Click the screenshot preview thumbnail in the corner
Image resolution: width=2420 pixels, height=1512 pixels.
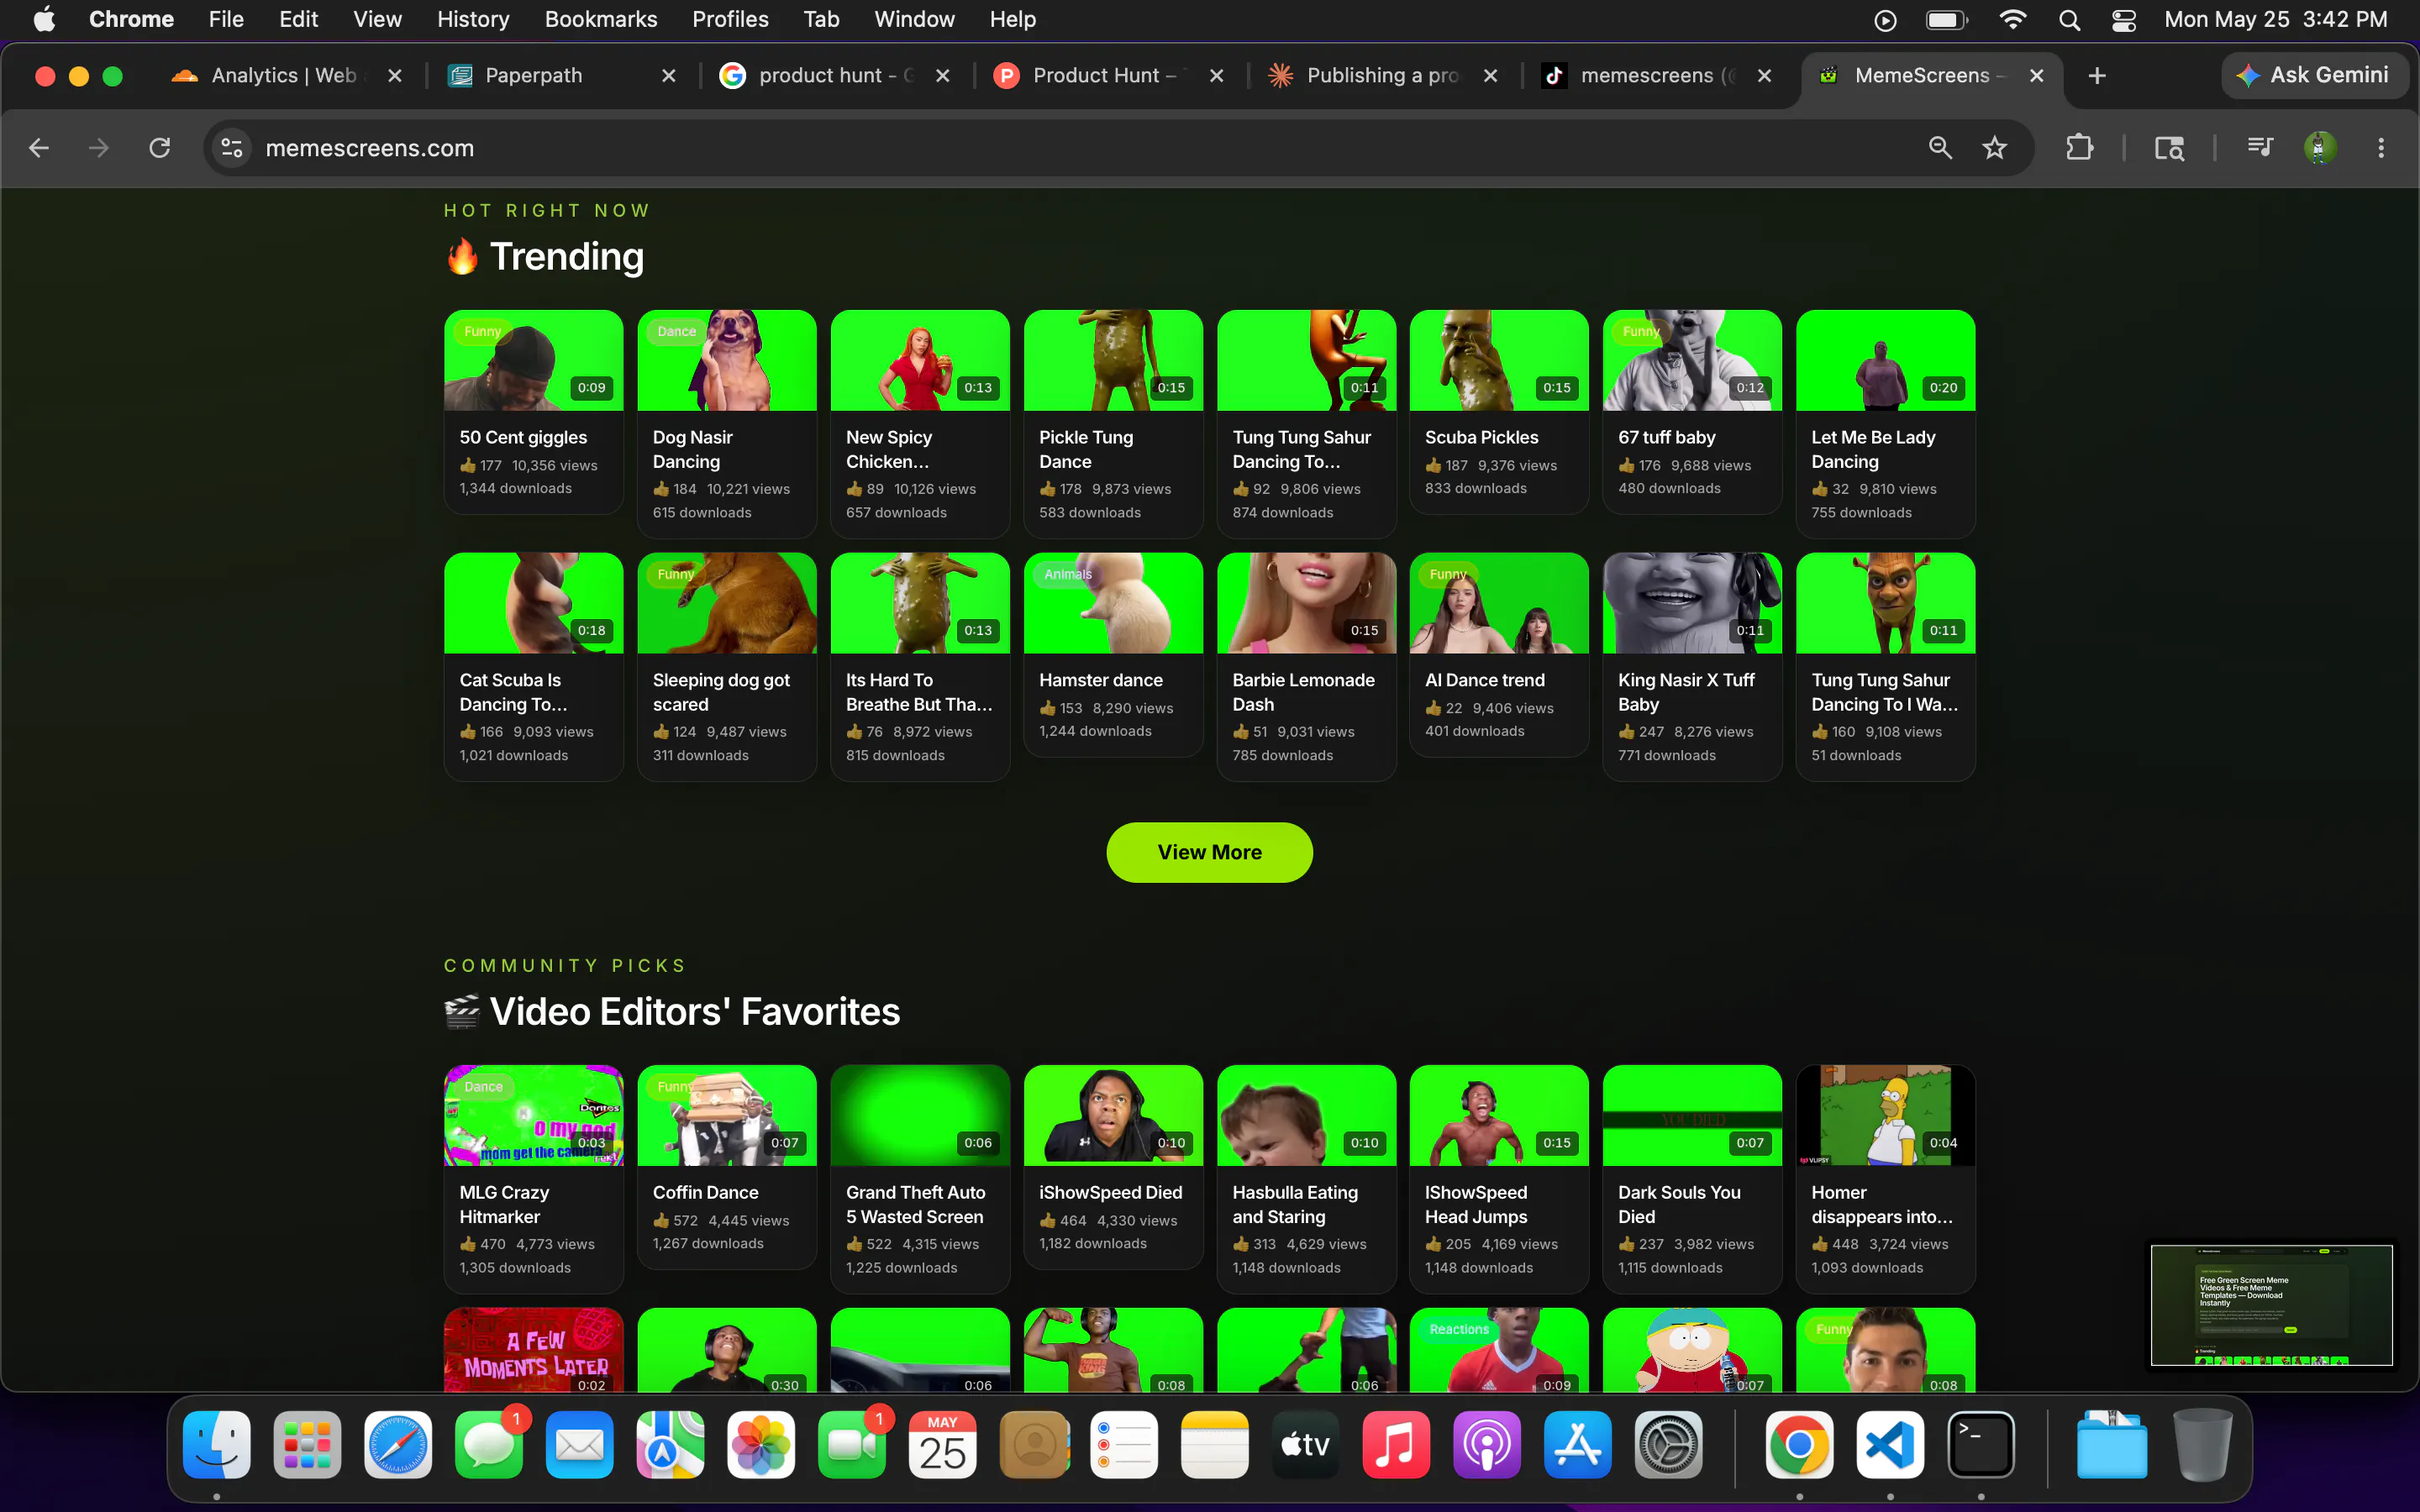tap(2271, 1305)
